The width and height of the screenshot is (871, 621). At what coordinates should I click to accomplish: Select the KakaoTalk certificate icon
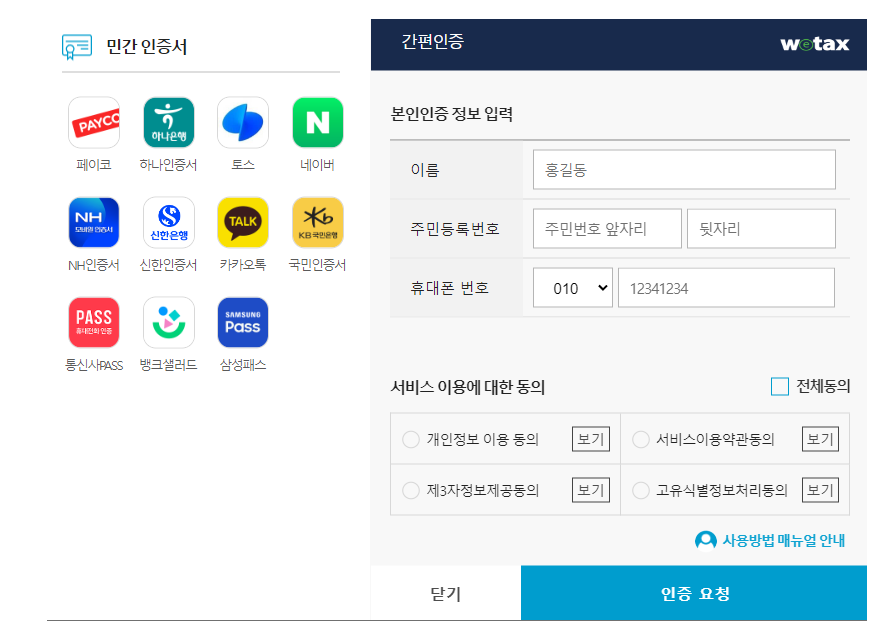243,223
